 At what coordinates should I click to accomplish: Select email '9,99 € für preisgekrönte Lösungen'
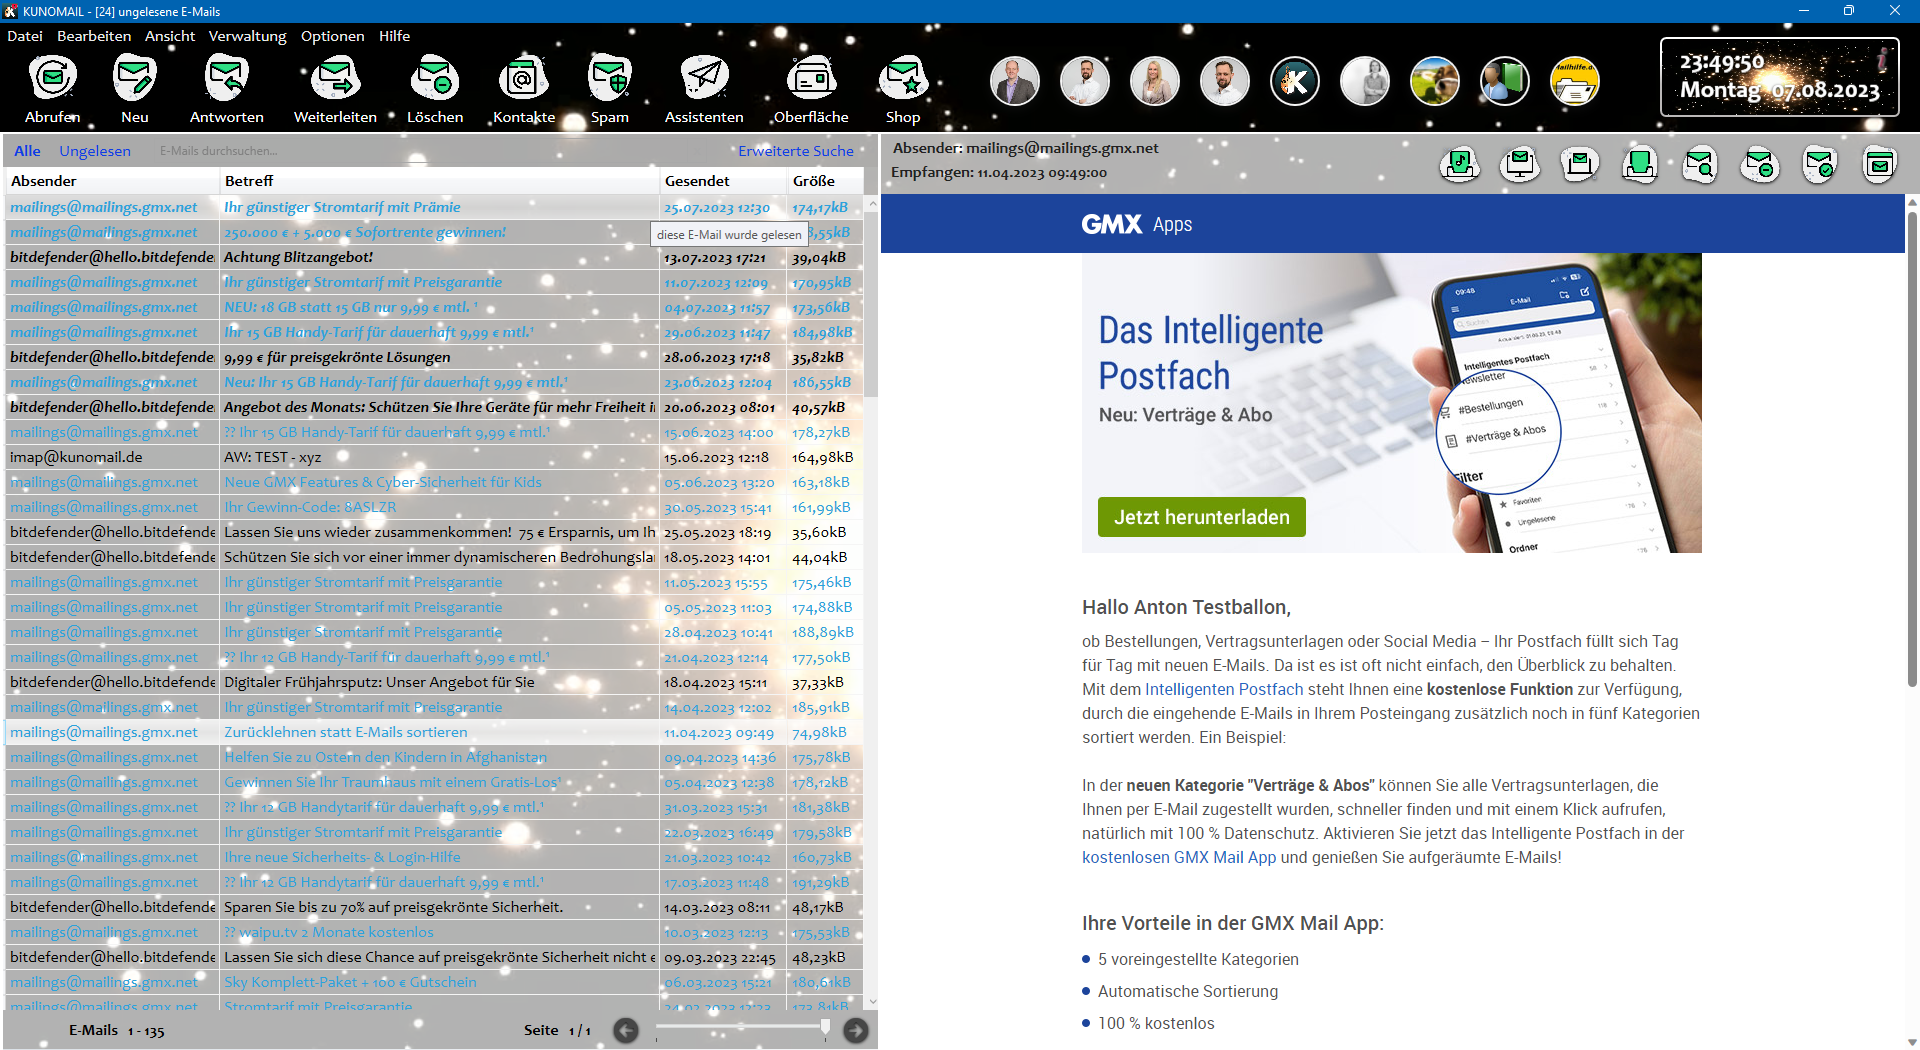(x=434, y=357)
